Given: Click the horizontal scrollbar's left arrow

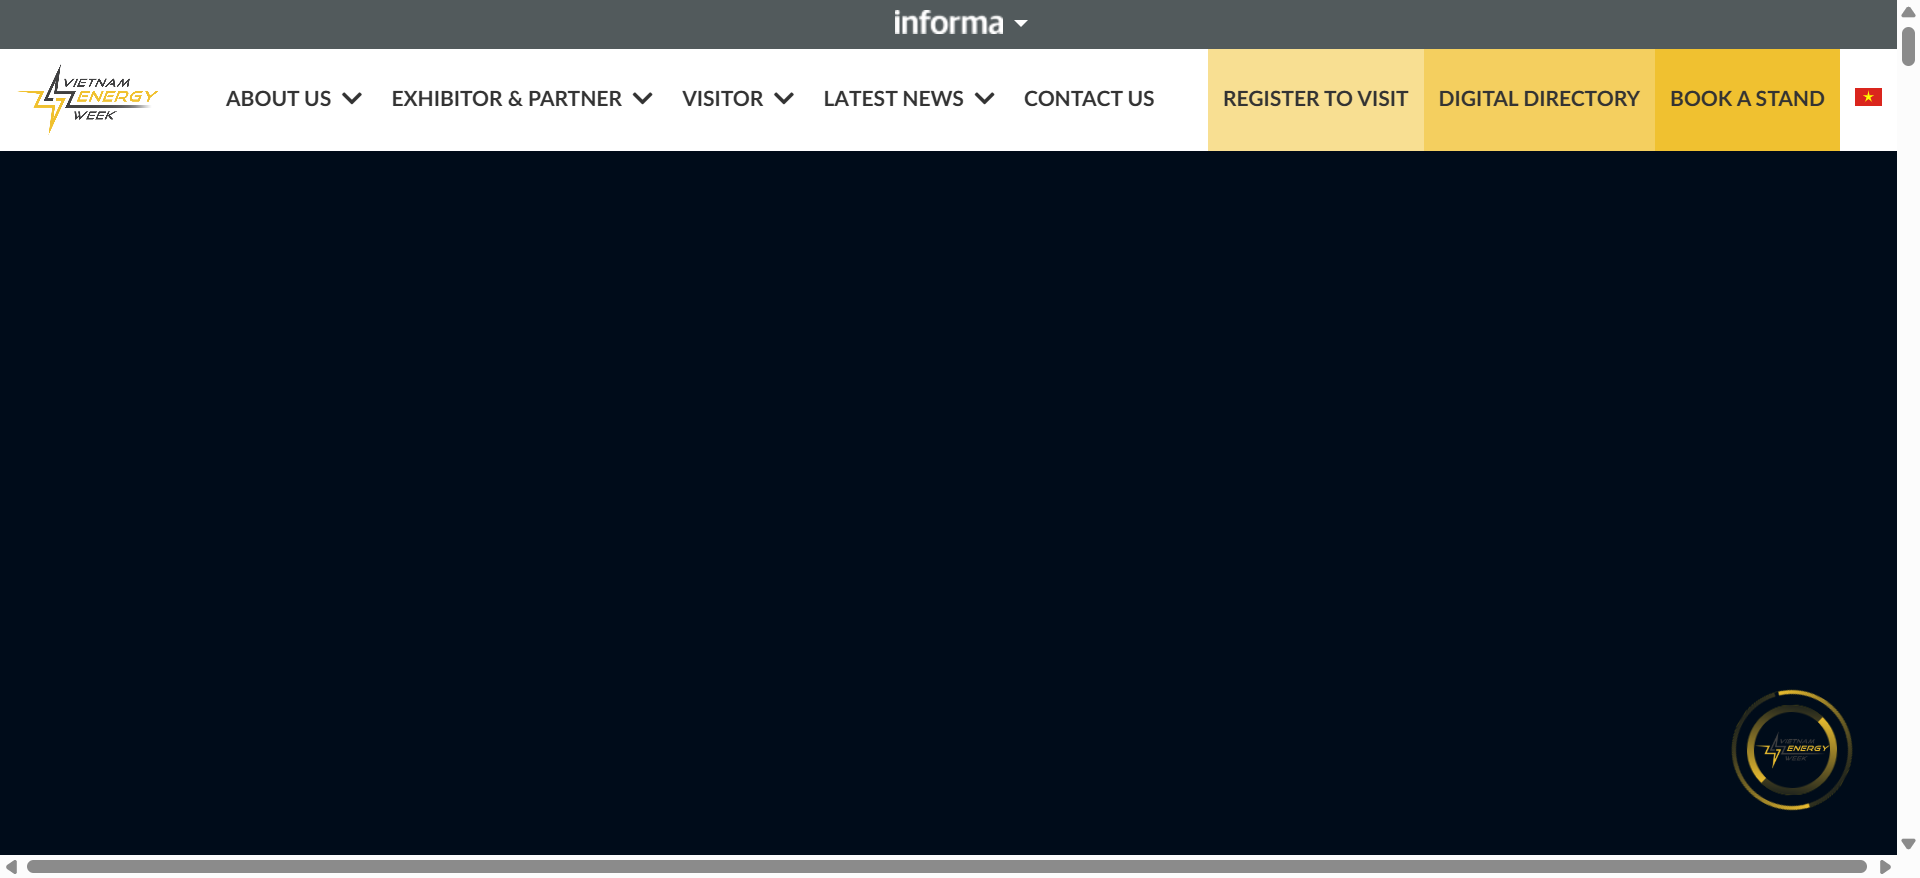Looking at the screenshot, I should click(x=11, y=867).
